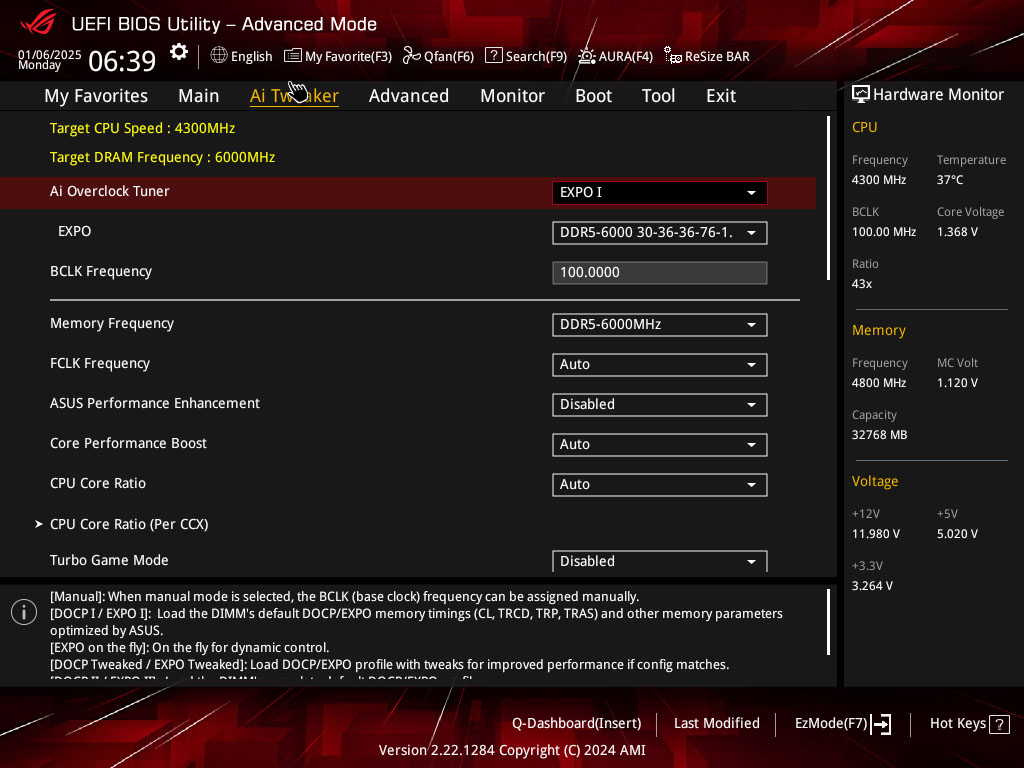Click the Target CPU Speed : 4300MHz text
Image resolution: width=1024 pixels, height=768 pixels.
coord(142,128)
